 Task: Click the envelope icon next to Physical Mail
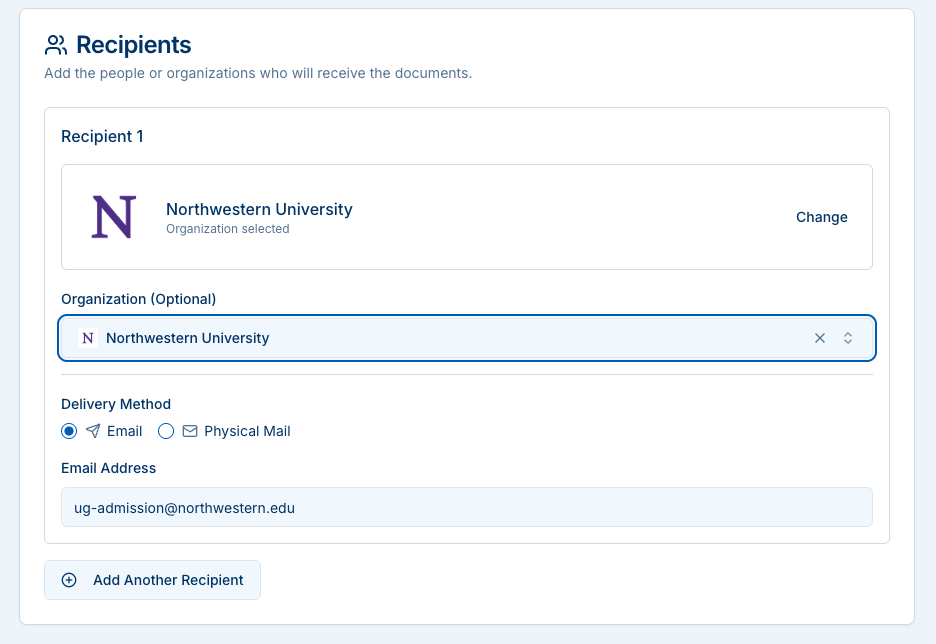[x=189, y=431]
